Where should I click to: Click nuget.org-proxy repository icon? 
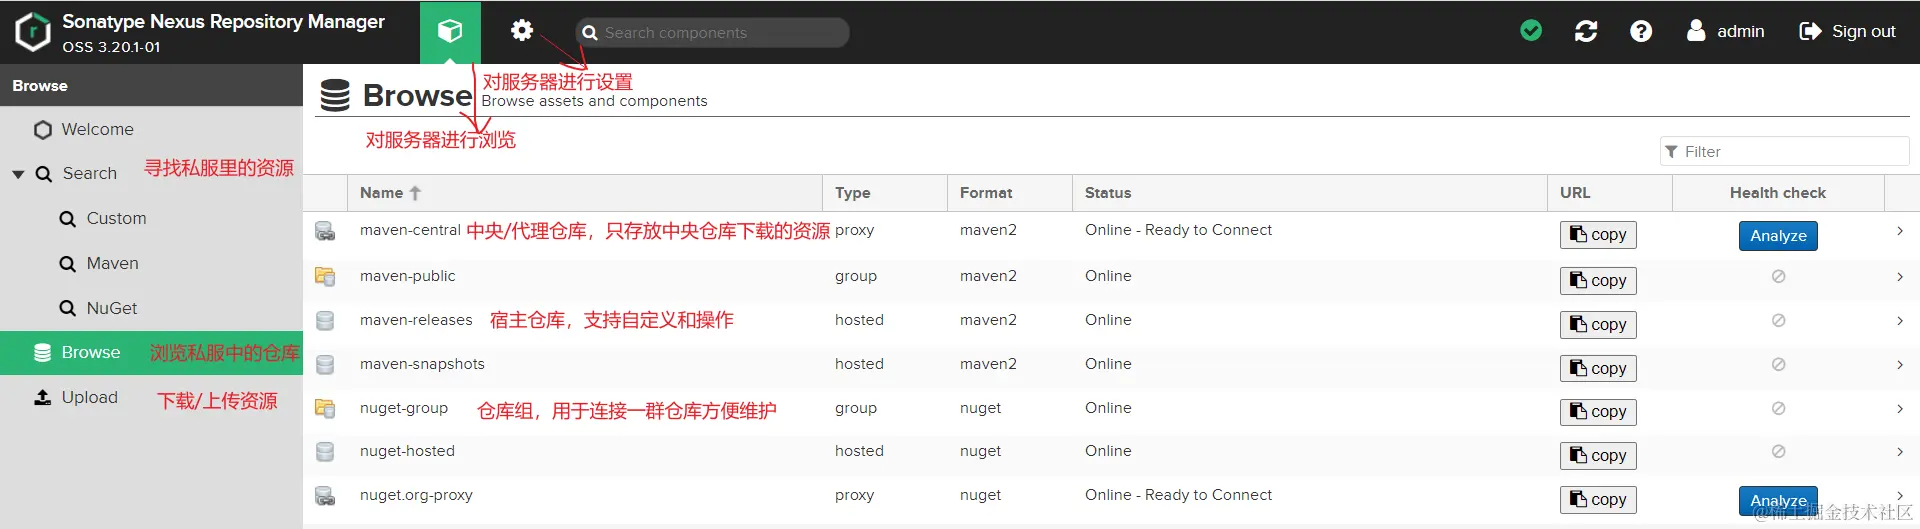pos(325,496)
